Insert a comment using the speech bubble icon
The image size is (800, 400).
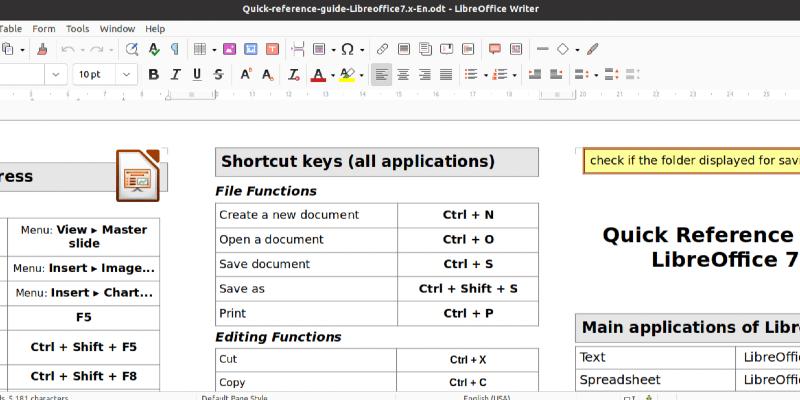[x=495, y=49]
